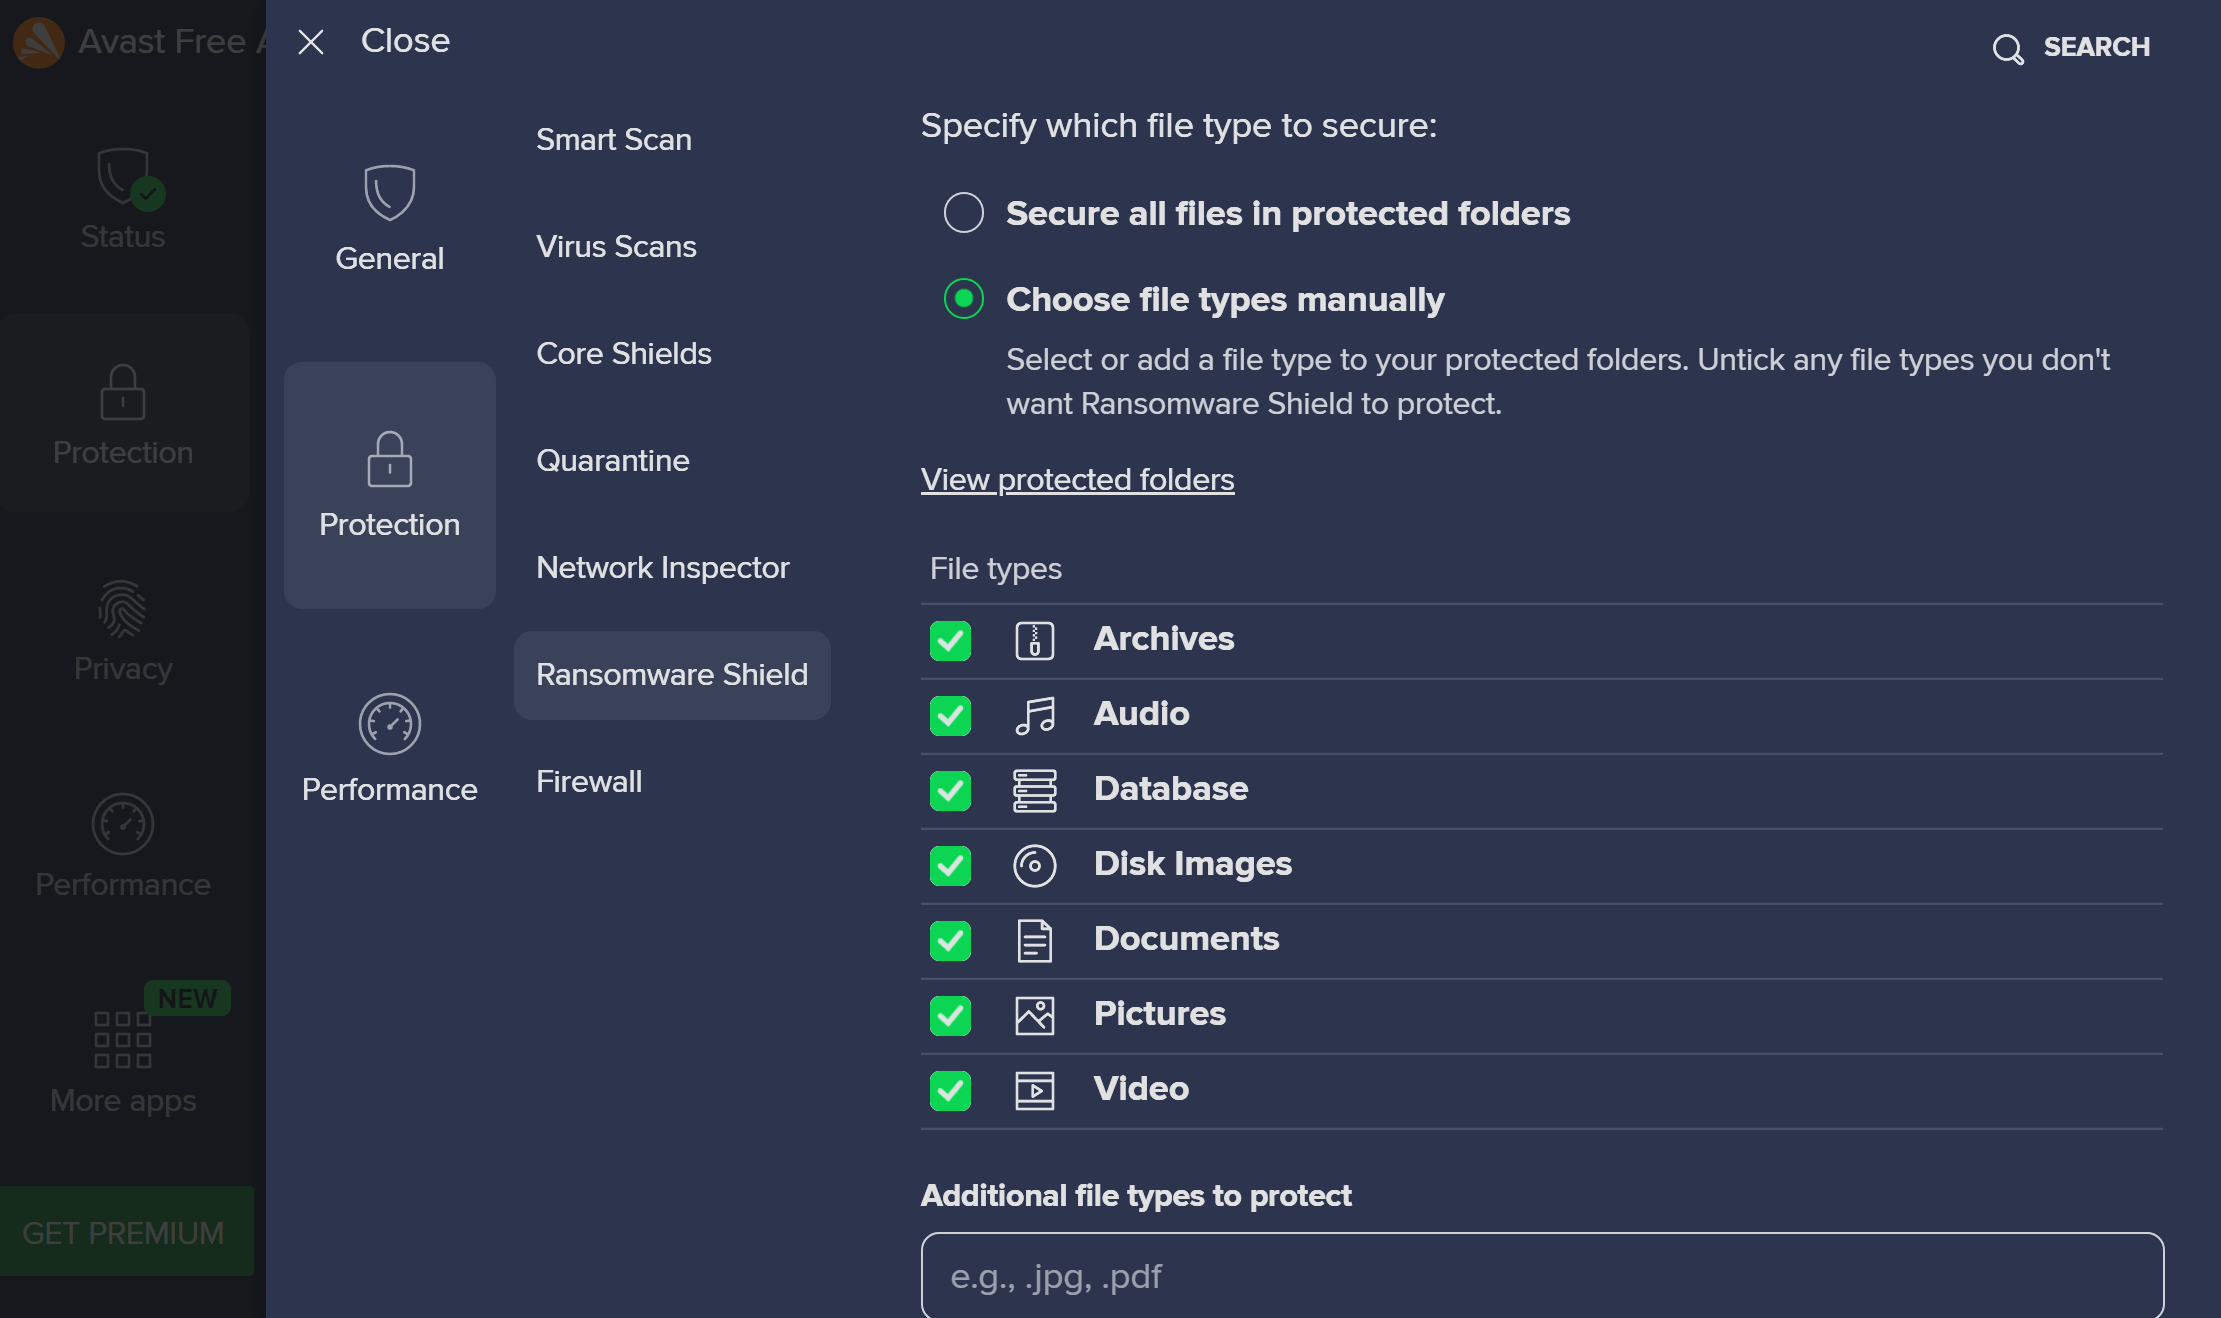Select Secure all files in protected folders
This screenshot has width=2221, height=1318.
[x=964, y=213]
